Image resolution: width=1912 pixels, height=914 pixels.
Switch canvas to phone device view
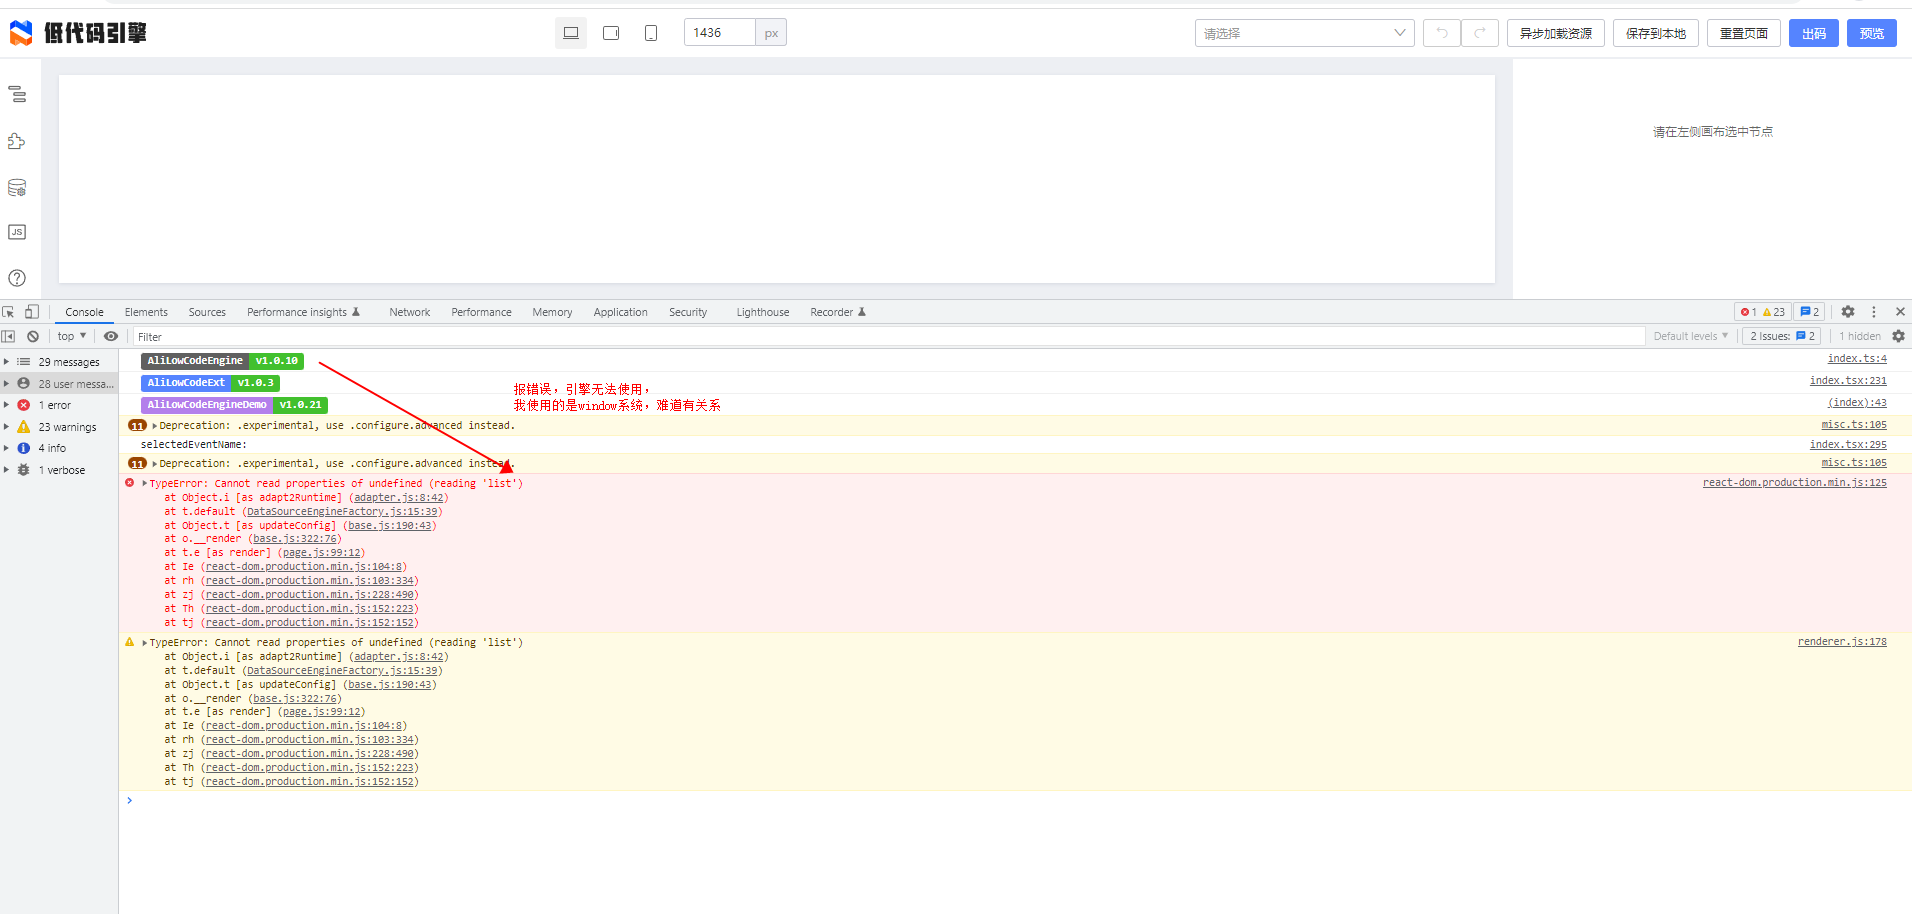pos(651,33)
